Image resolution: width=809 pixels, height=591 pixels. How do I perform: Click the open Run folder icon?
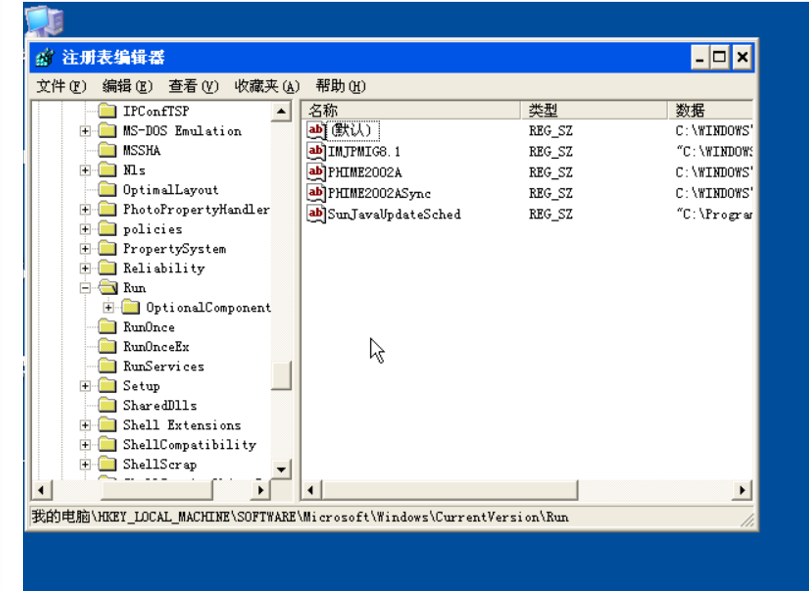click(108, 287)
